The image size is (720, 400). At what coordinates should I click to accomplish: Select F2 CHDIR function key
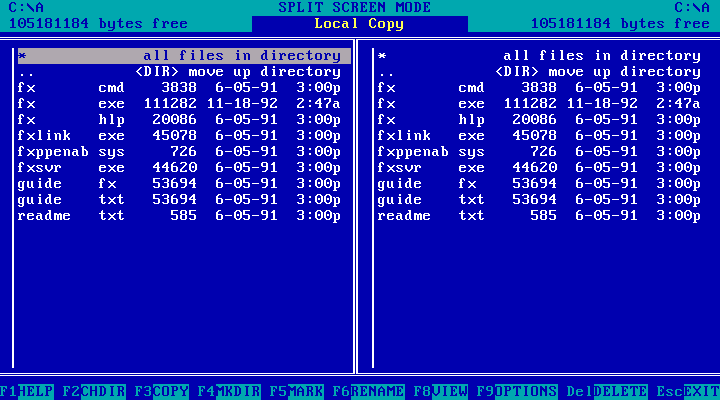94,391
